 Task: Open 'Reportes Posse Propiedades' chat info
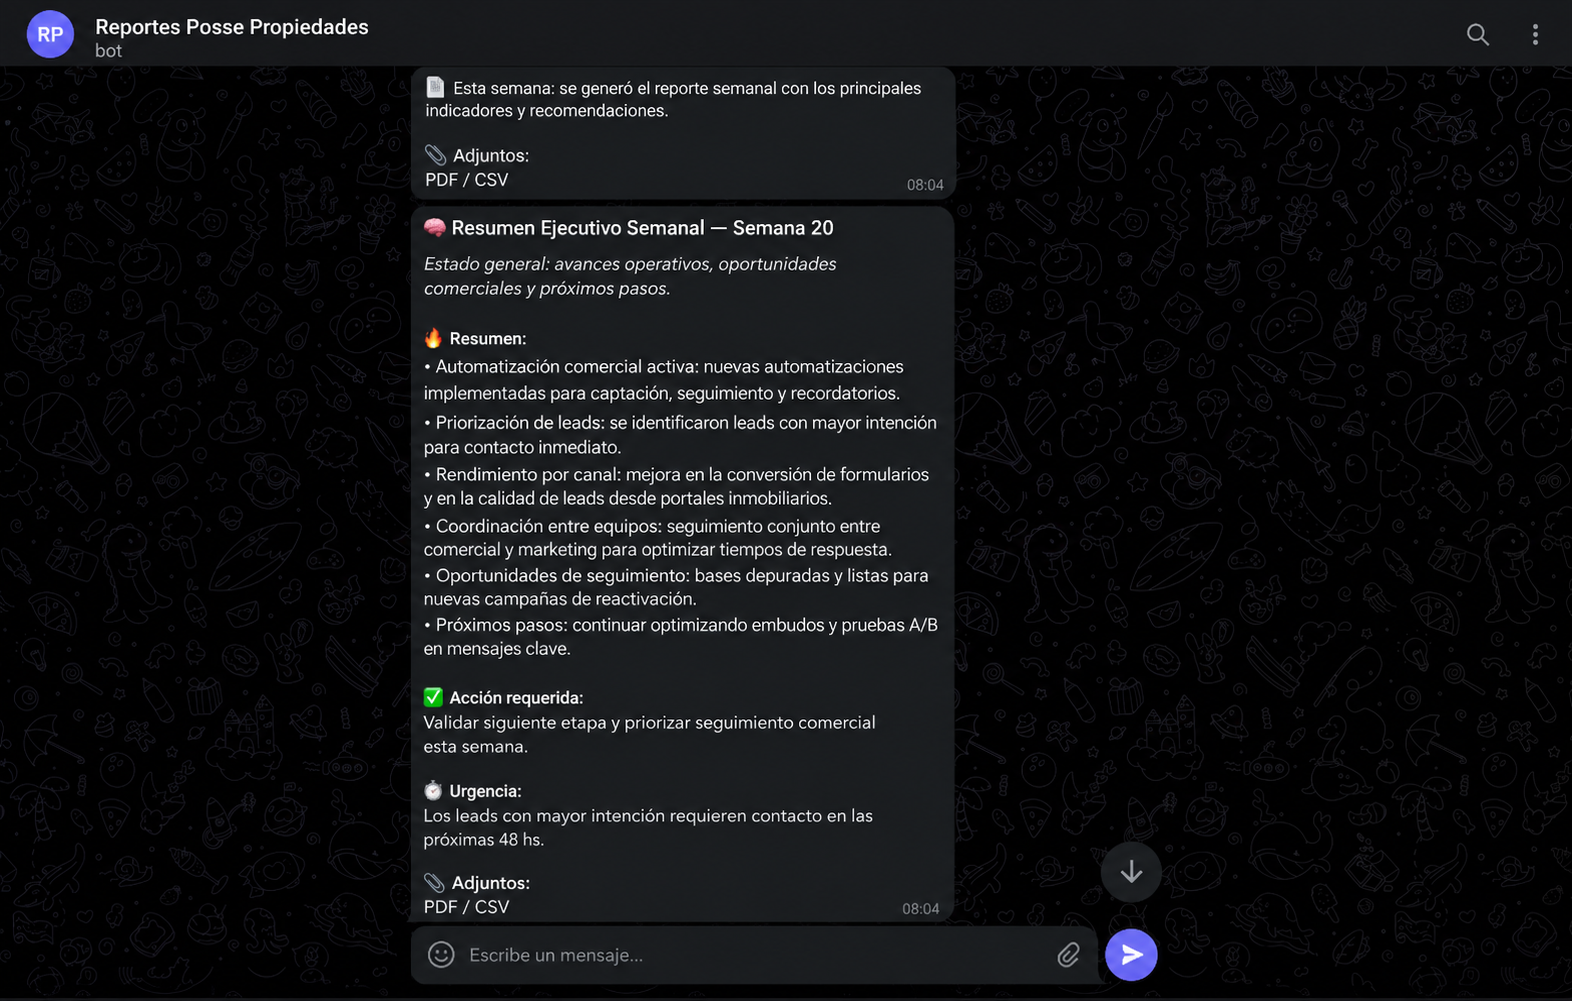232,27
